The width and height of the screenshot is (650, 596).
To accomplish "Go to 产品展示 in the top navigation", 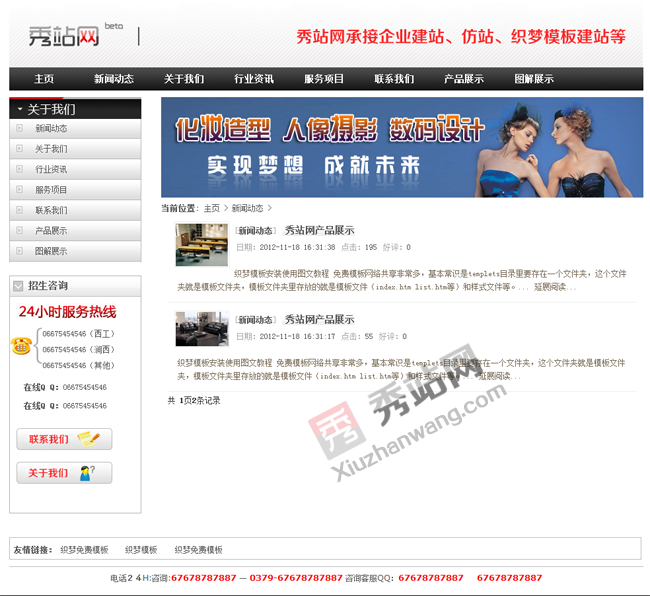I will pos(464,79).
